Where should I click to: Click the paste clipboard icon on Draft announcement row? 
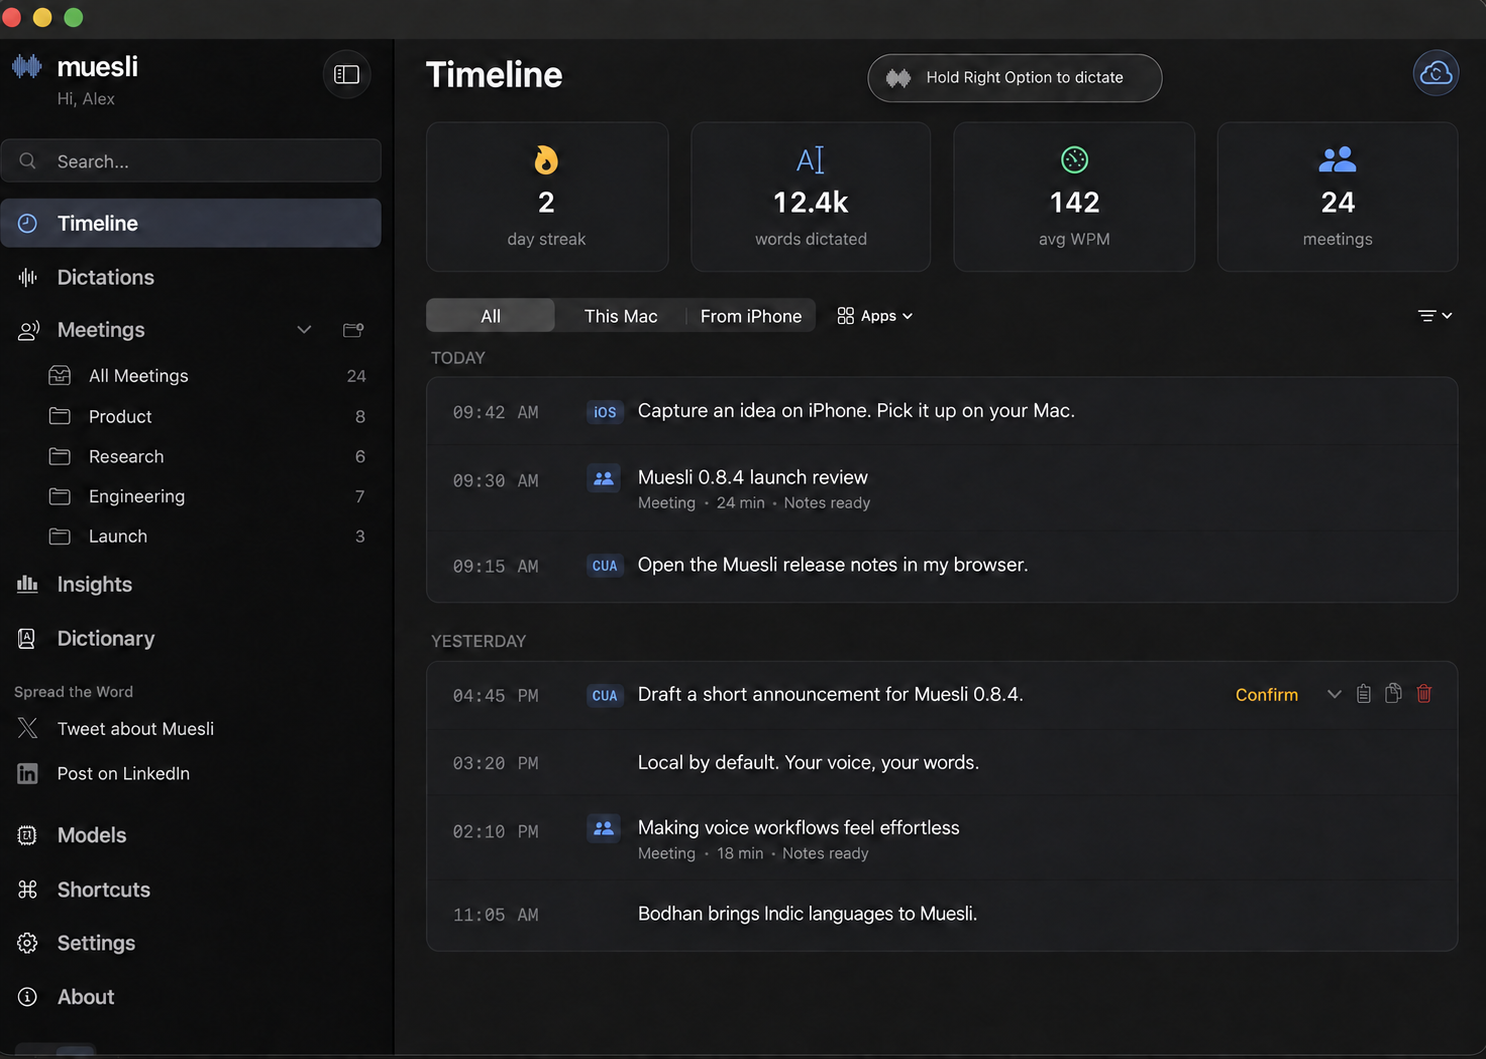pos(1363,694)
